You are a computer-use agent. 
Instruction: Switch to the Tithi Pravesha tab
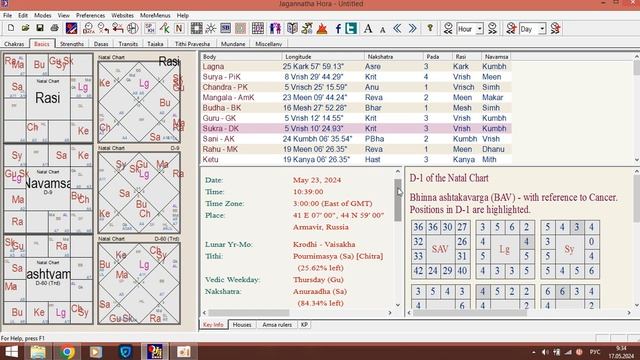(x=192, y=44)
